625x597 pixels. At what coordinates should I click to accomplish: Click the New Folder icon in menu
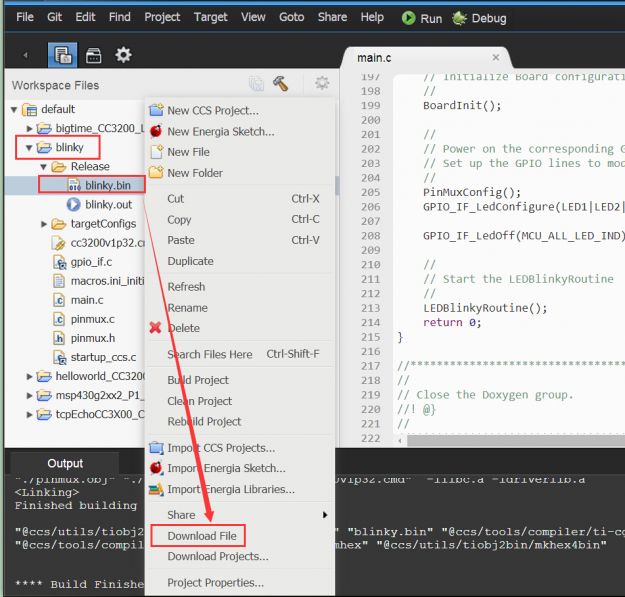(156, 172)
